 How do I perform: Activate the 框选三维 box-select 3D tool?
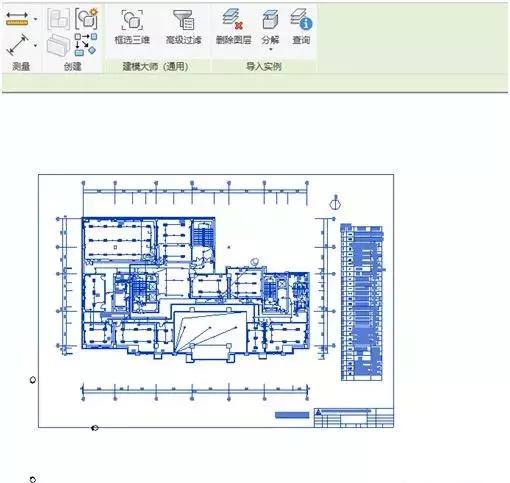point(132,27)
